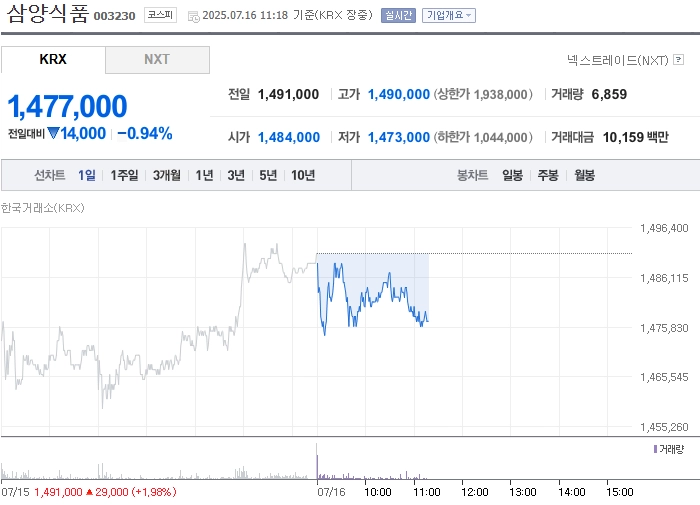Click the 저가 value 1,473,000
Image resolution: width=700 pixels, height=505 pixels.
399,137
